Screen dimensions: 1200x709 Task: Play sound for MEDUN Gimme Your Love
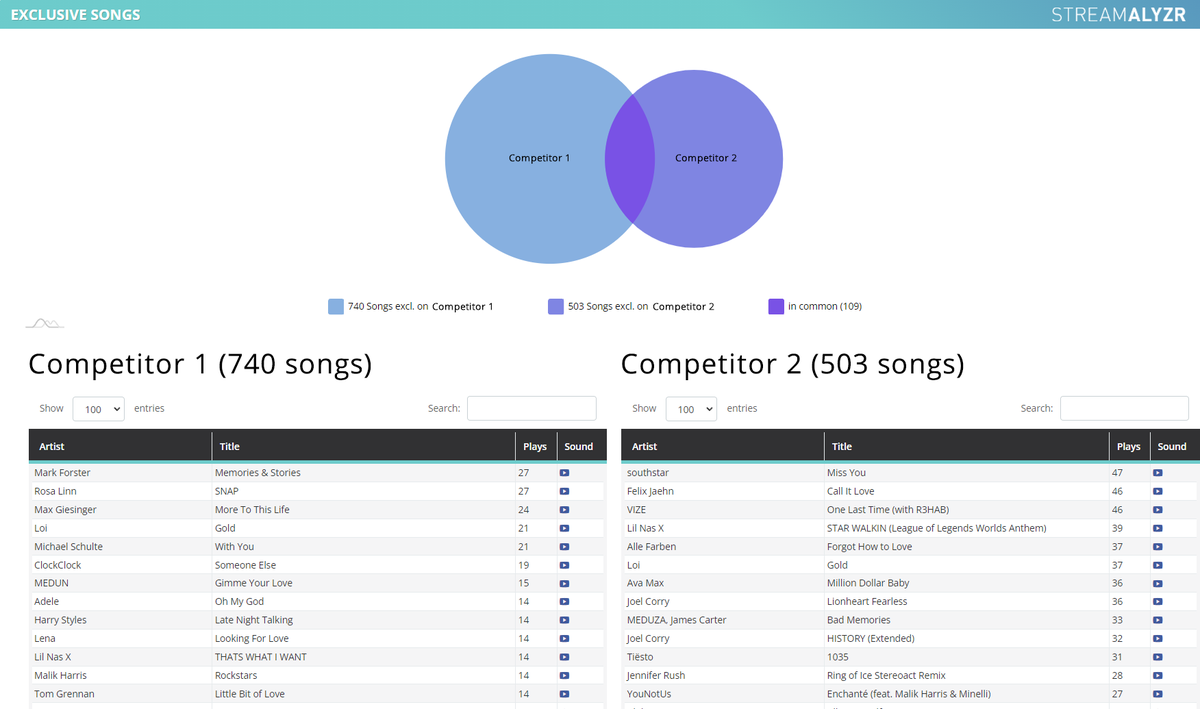click(564, 583)
